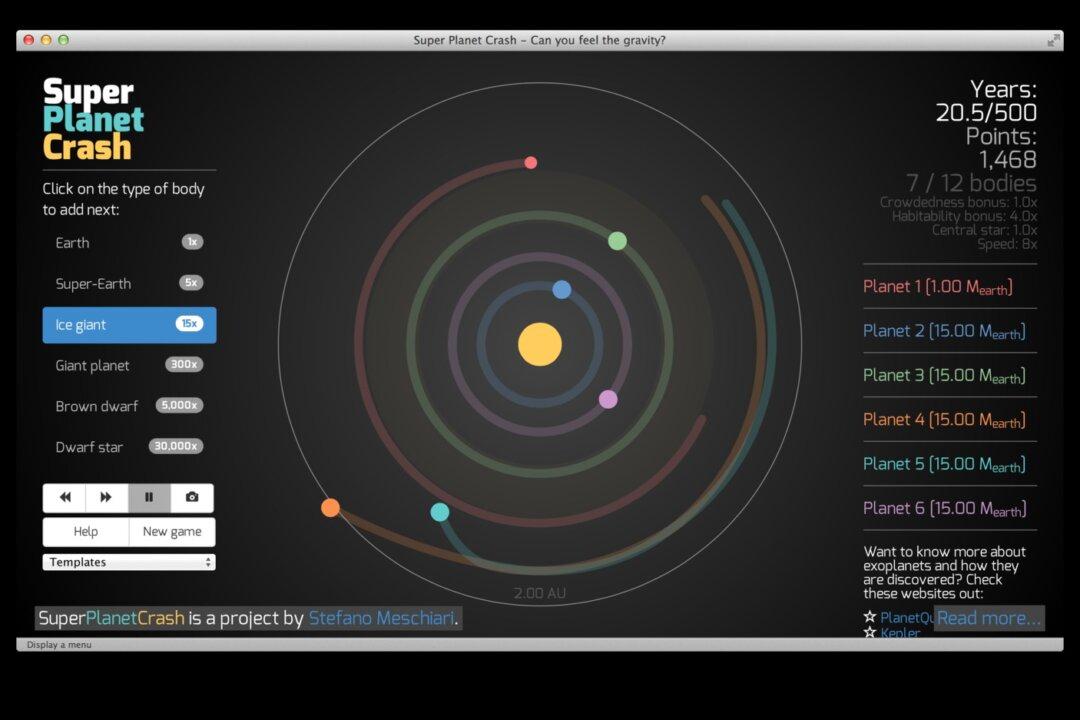Click the Ice giant 15x multiplier badge
1080x720 pixels.
188,324
